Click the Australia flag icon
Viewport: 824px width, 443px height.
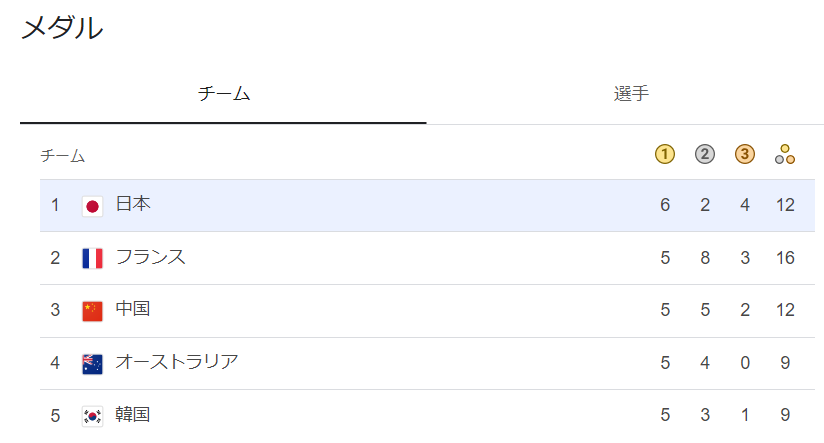coord(92,363)
